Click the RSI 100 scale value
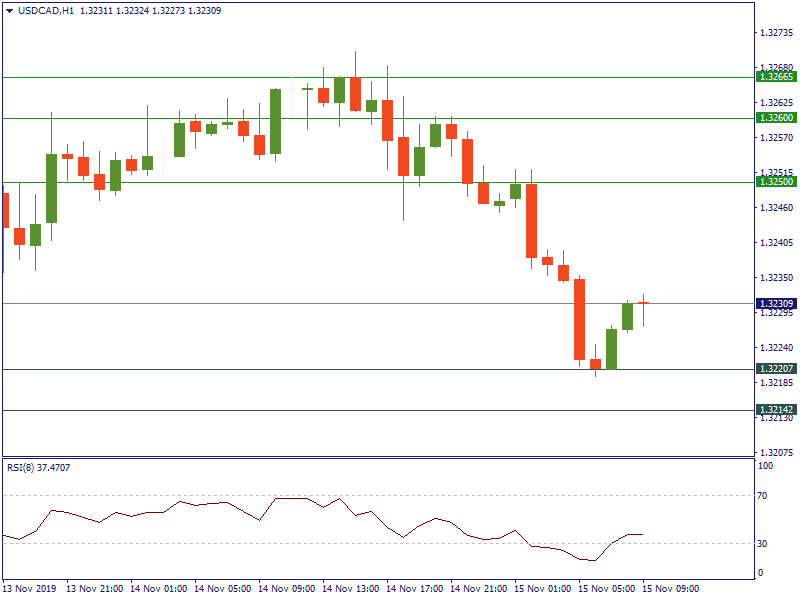 click(x=767, y=466)
